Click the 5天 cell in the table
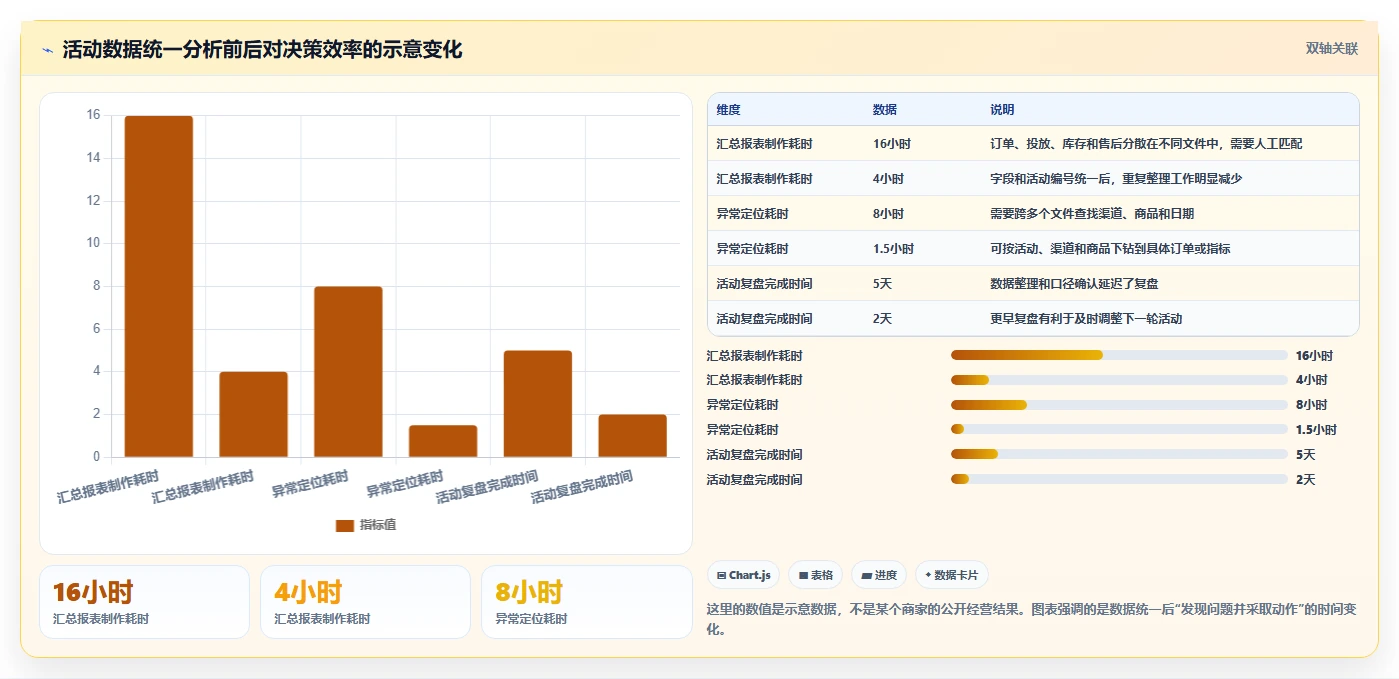1399x679 pixels. 882,284
